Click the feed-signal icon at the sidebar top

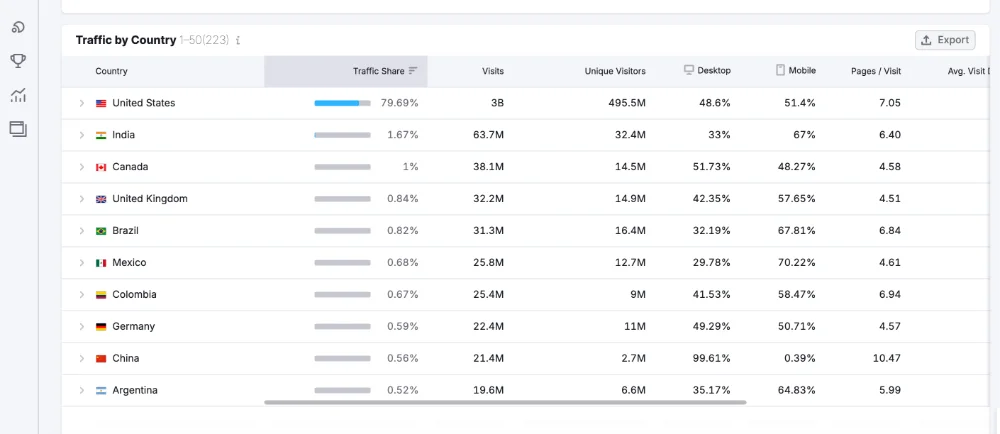pos(18,27)
